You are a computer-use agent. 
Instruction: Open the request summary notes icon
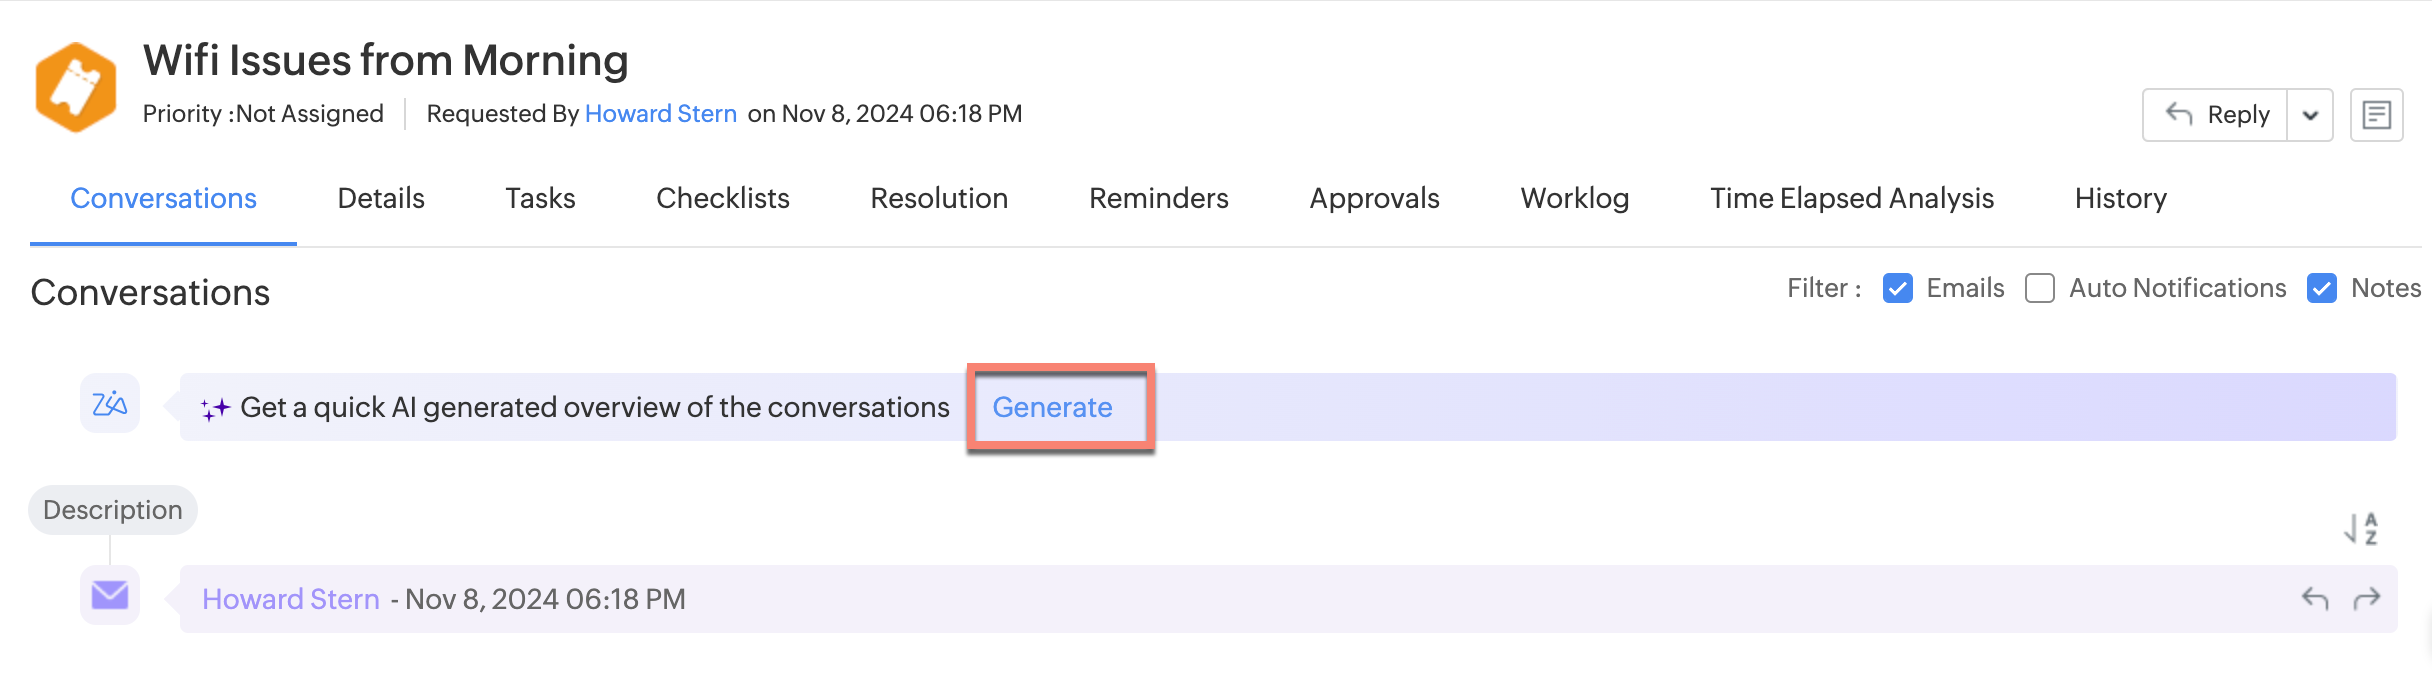[2376, 115]
